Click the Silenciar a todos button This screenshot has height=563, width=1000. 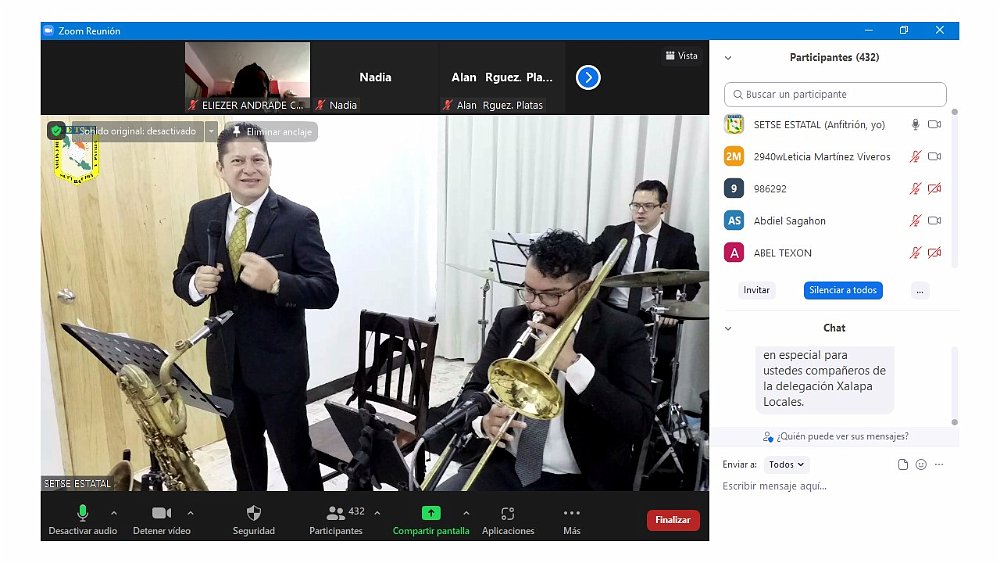click(x=842, y=290)
